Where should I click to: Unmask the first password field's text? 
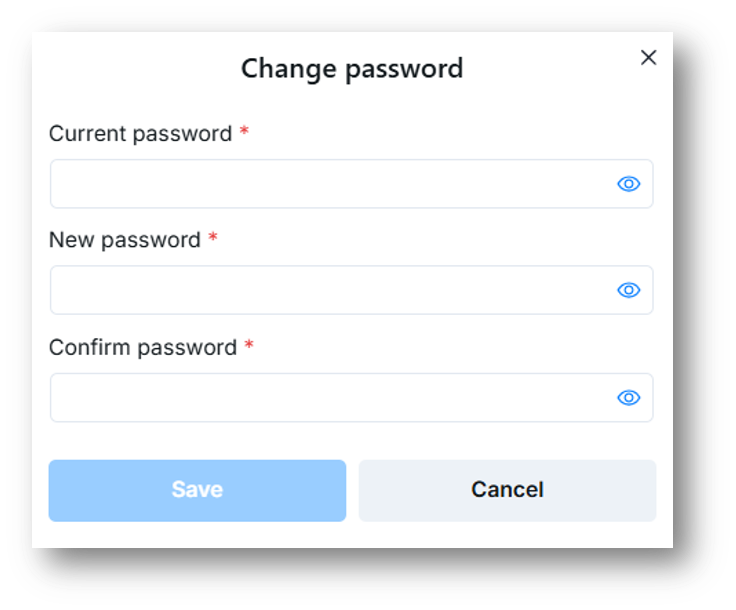tap(628, 184)
